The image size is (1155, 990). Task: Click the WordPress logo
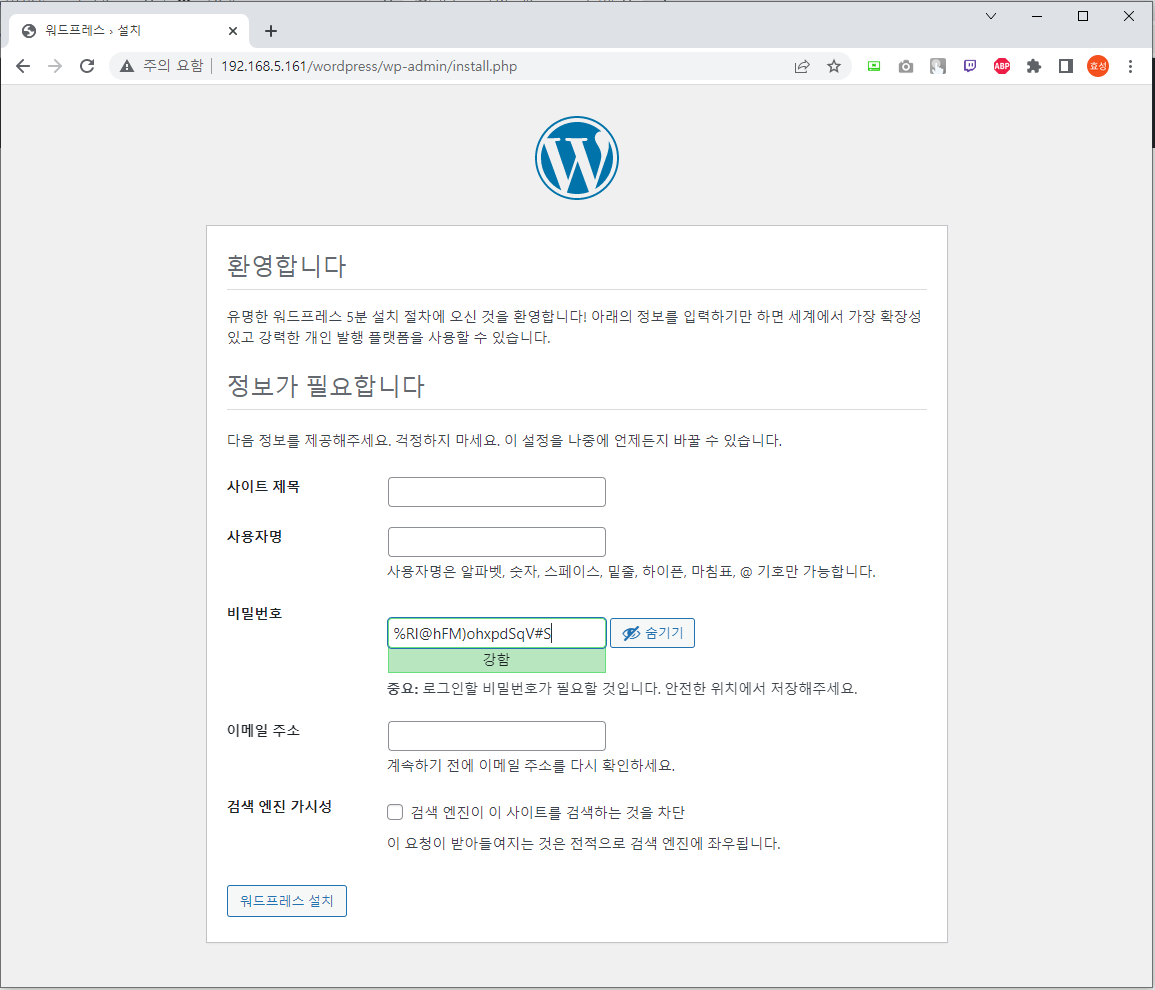point(577,158)
